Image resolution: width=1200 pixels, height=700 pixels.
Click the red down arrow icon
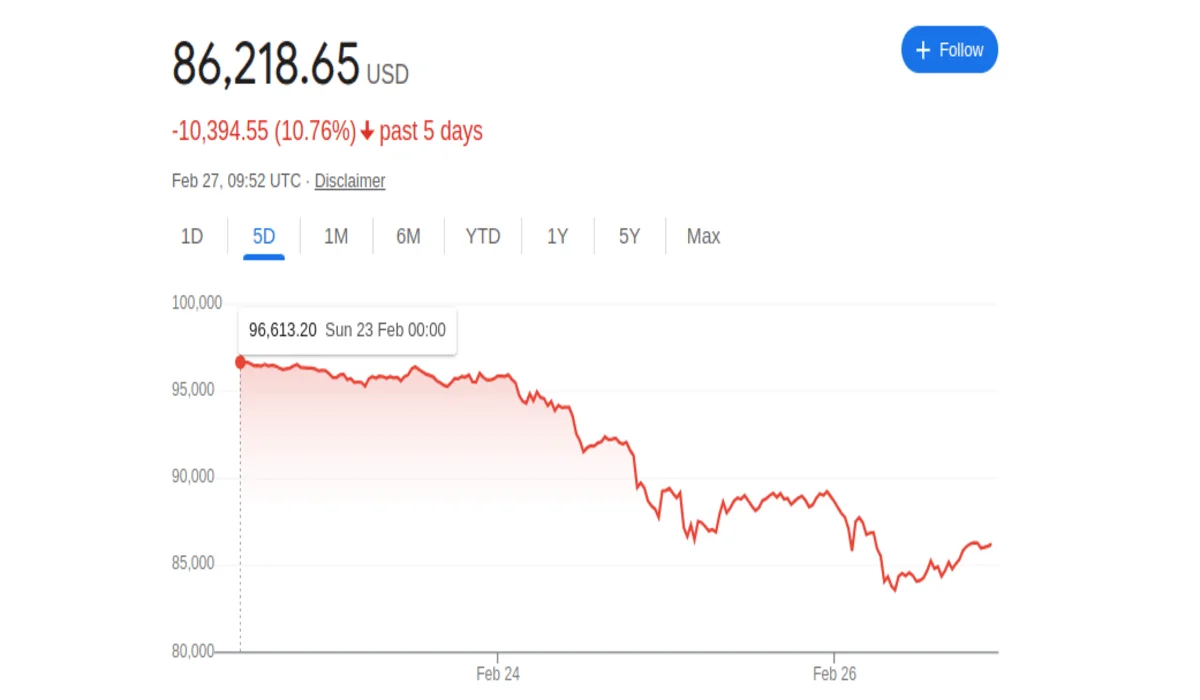pos(367,131)
